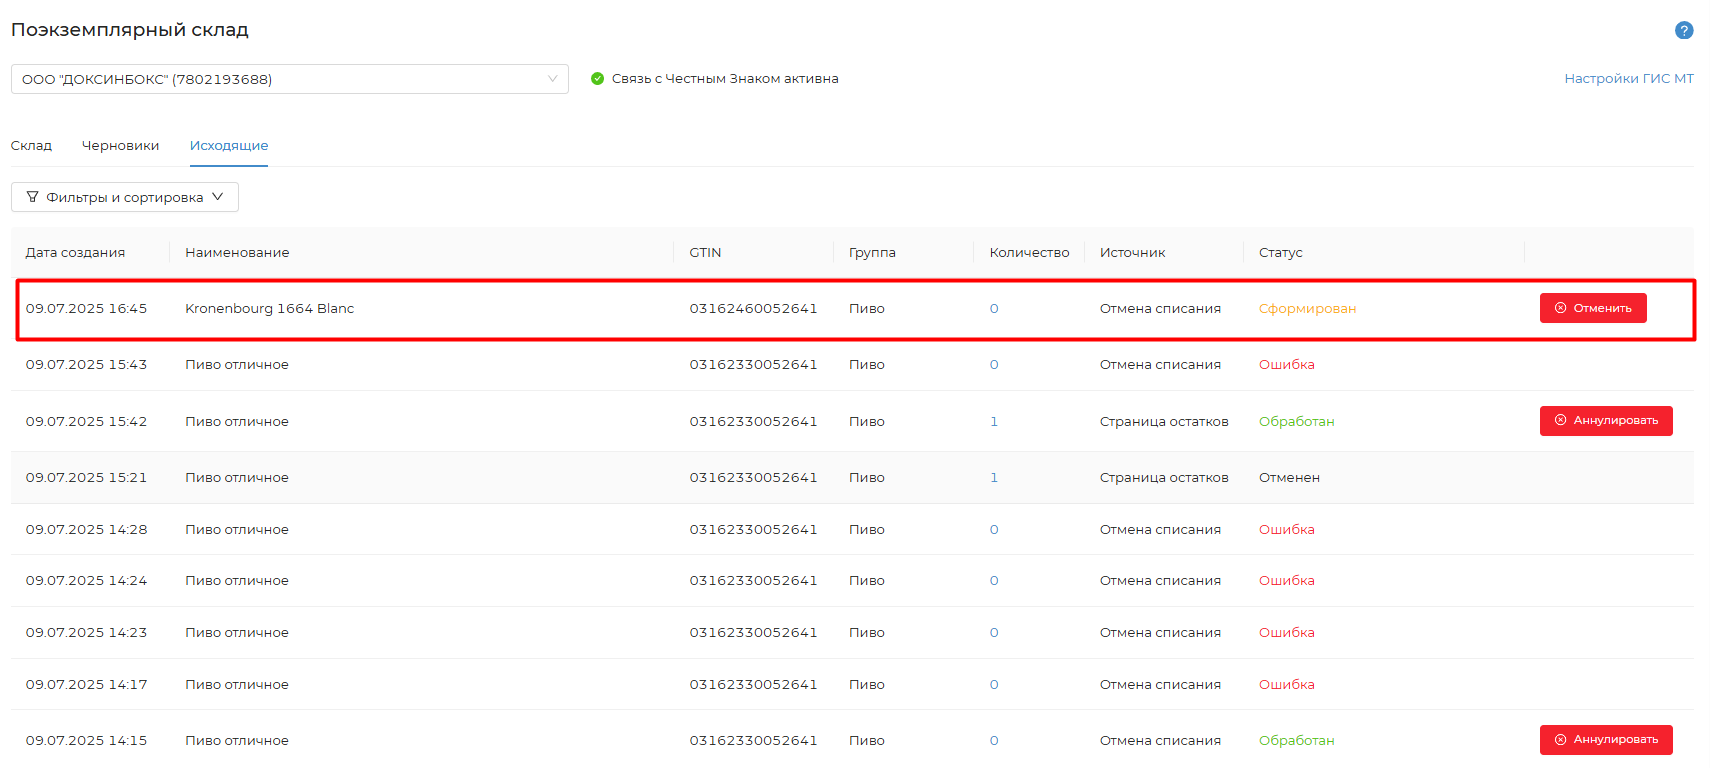Screen dimensions: 1710x768
Task: Select the Kronenbourg 1664 Blanc row name
Action: click(269, 309)
